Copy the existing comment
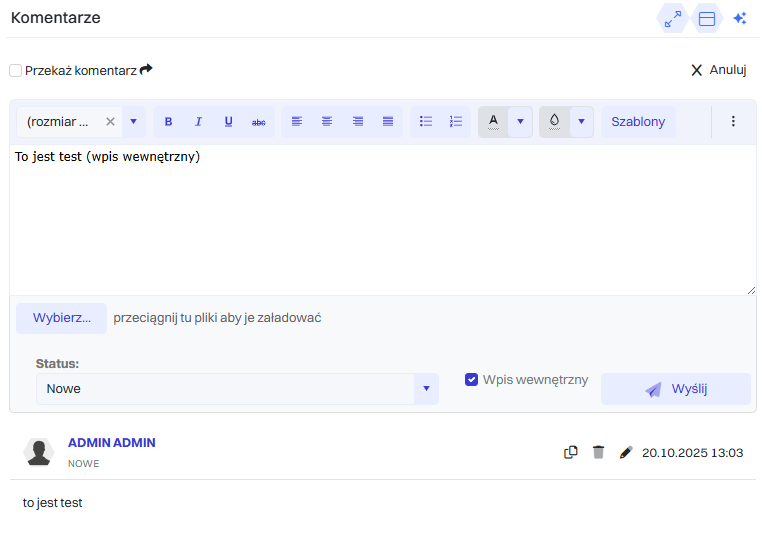 (571, 452)
